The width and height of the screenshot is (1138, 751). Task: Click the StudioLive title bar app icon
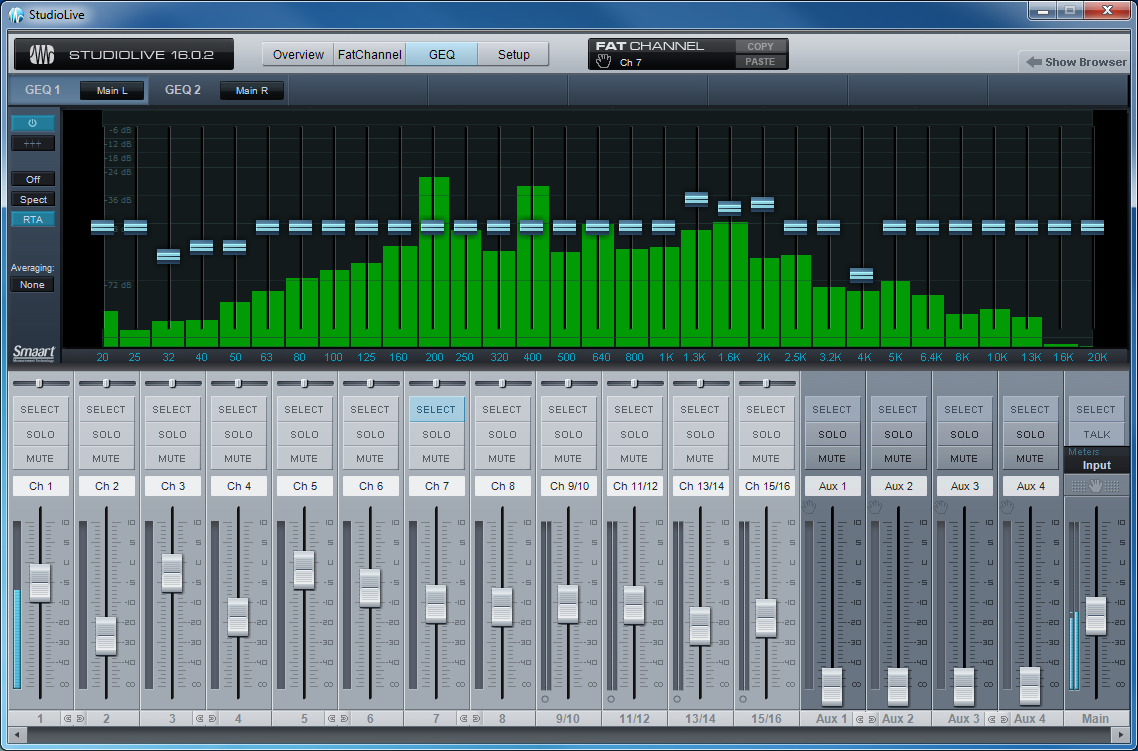coord(16,14)
